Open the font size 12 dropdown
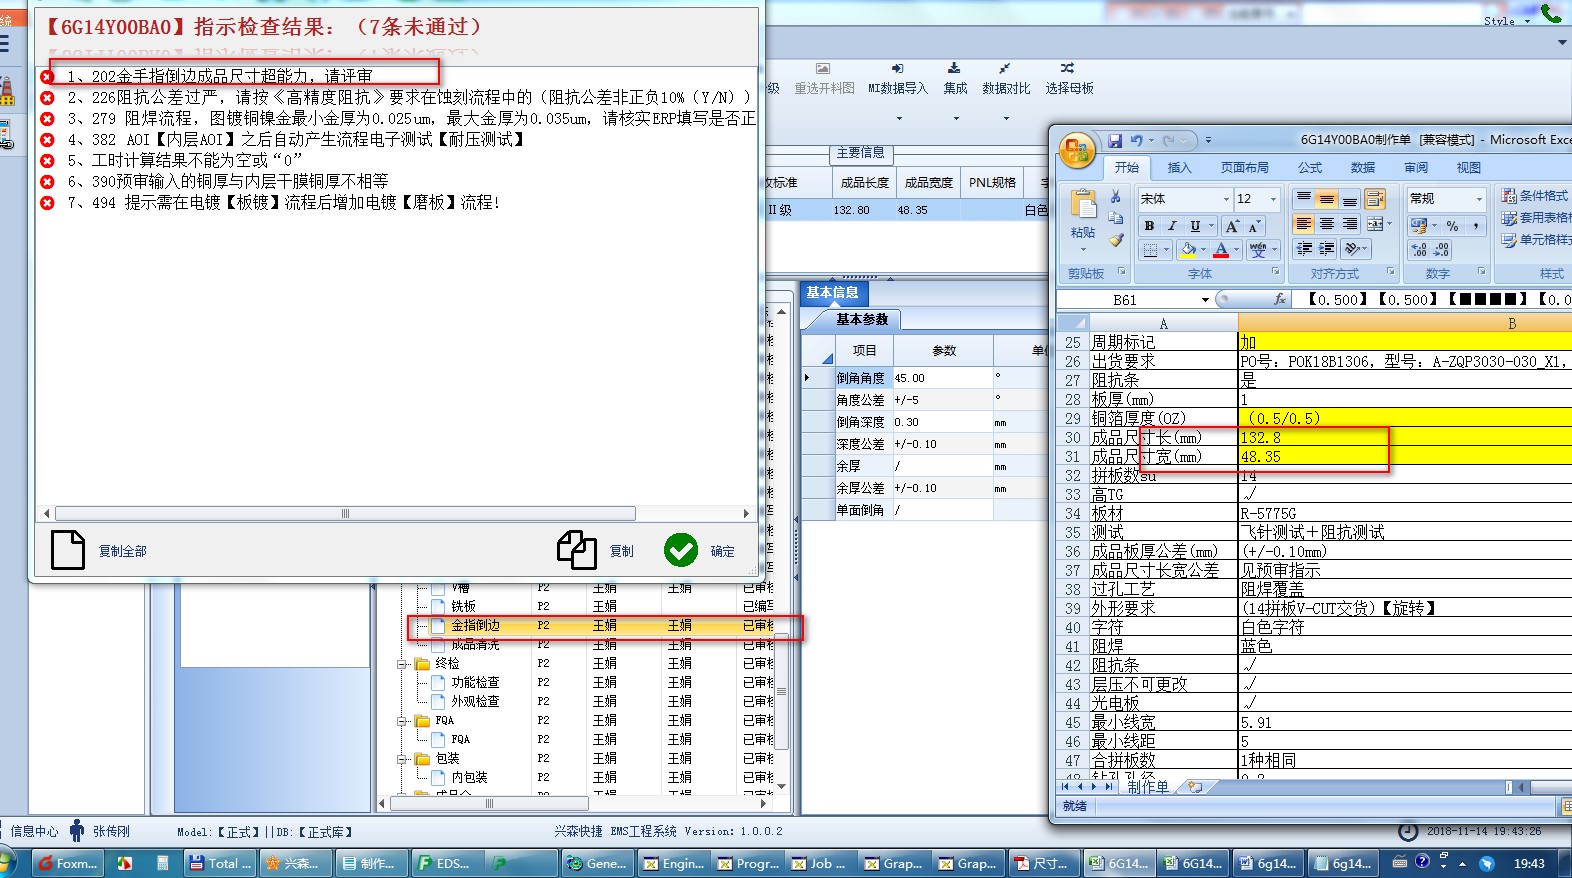 click(x=1273, y=199)
